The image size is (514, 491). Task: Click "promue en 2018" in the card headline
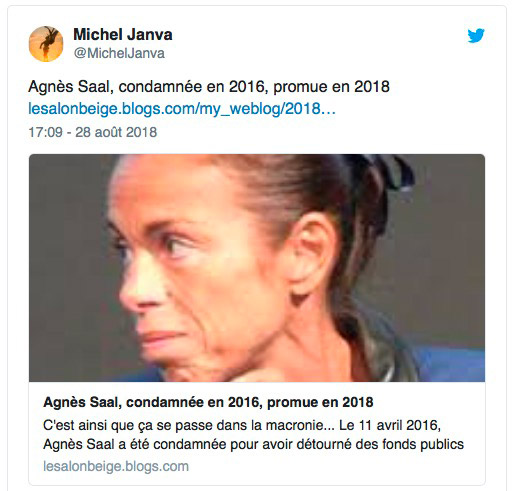click(x=320, y=402)
